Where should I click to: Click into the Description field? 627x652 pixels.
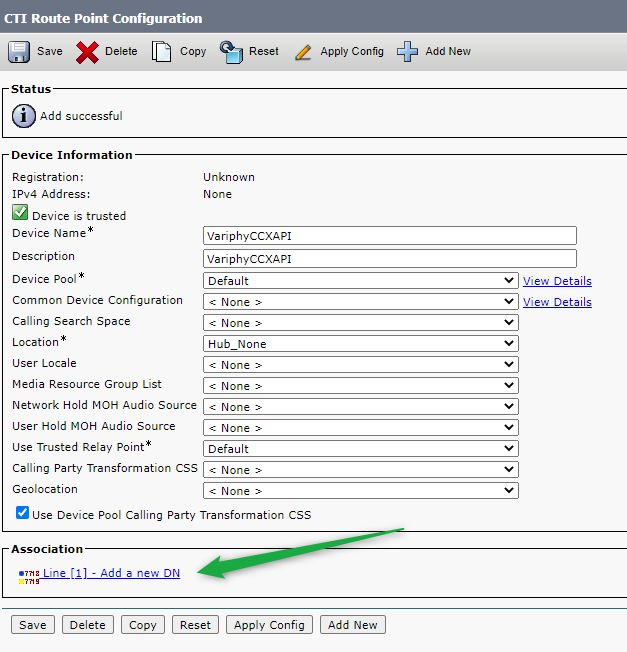[390, 259]
